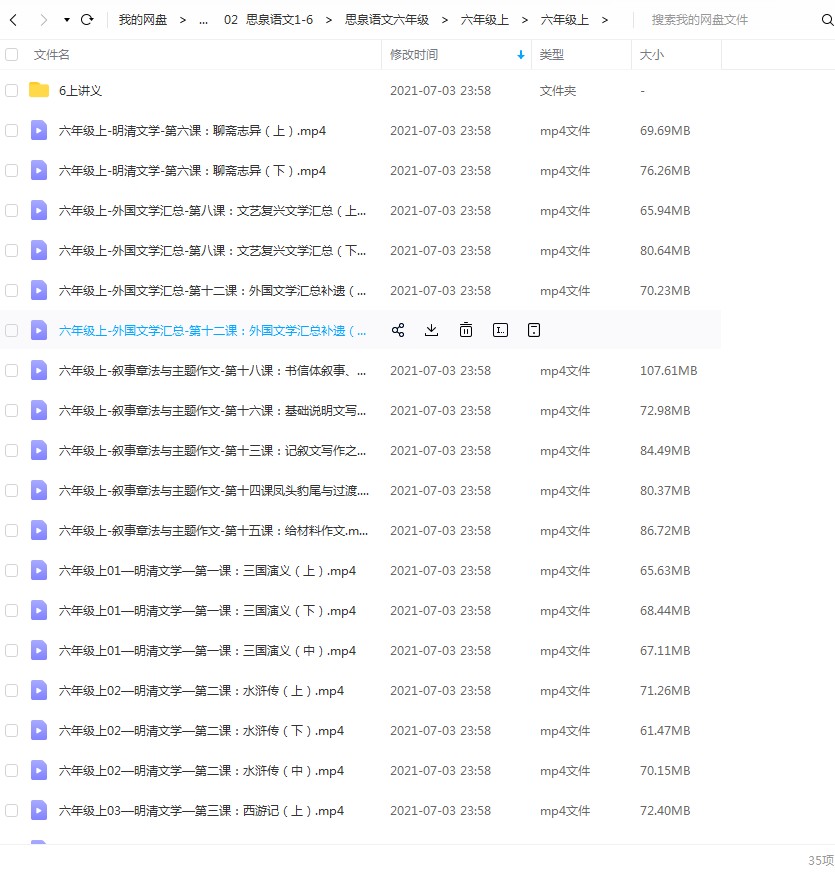This screenshot has height=872, width=835.
Task: Click the search magnifier icon
Action: pyautogui.click(x=827, y=20)
